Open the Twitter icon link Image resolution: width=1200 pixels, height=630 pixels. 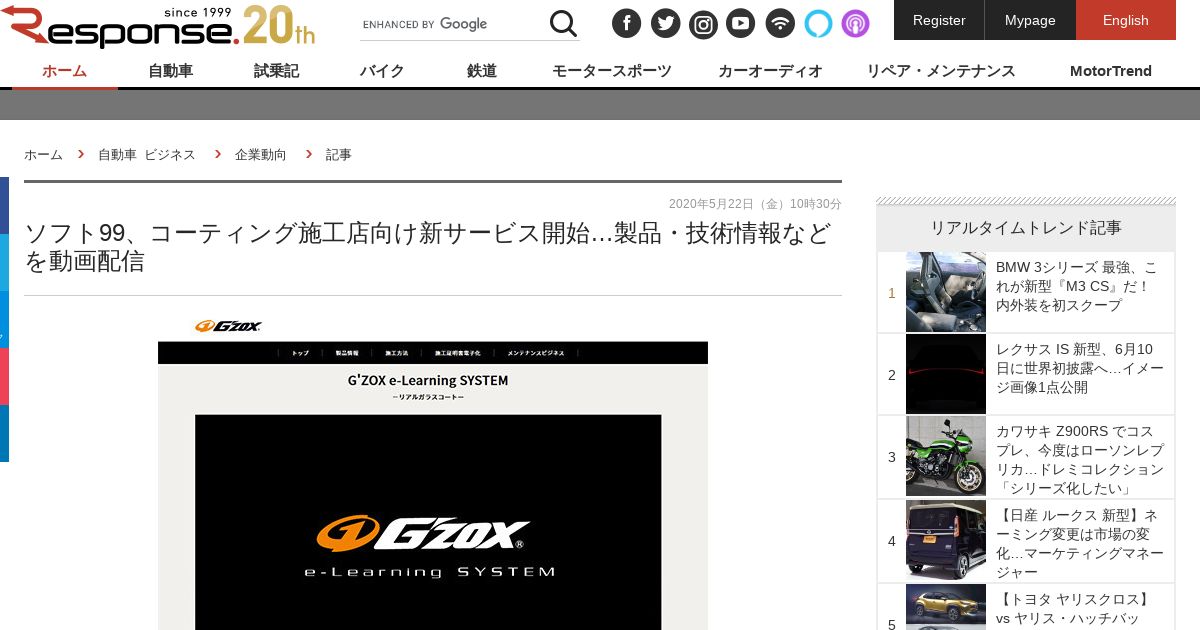pyautogui.click(x=665, y=23)
